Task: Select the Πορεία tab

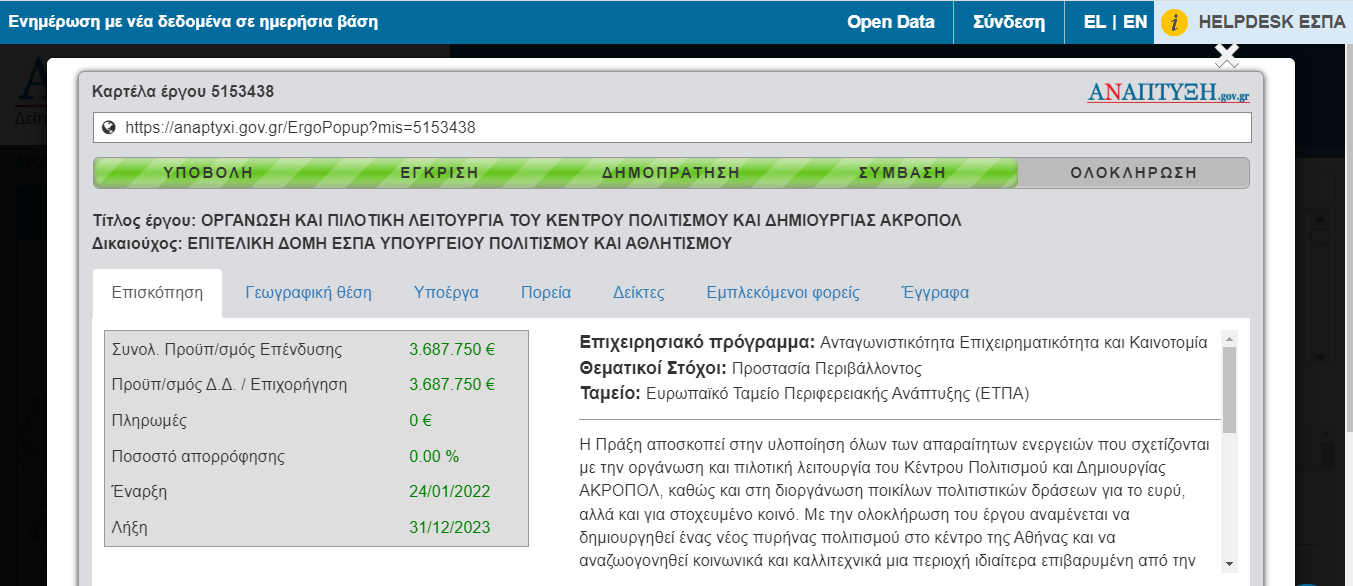Action: click(x=546, y=293)
